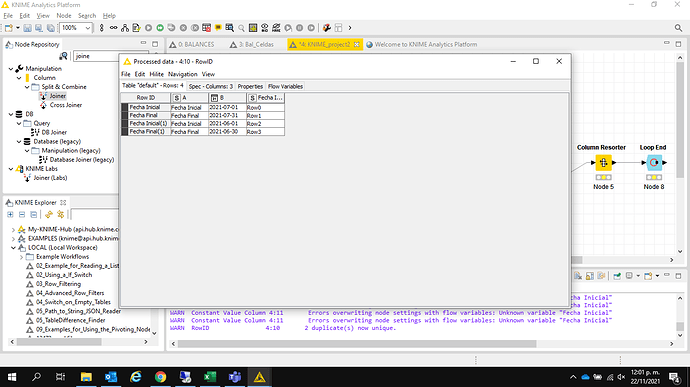Open the 100% zoom level dropdown
This screenshot has height=387, width=690.
pyautogui.click(x=88, y=28)
